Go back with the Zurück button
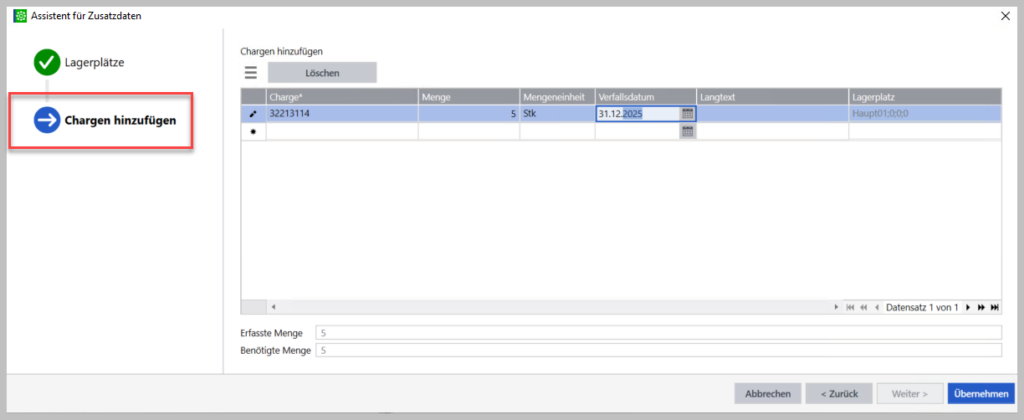Viewport: 1024px width, 420px height. click(838, 393)
